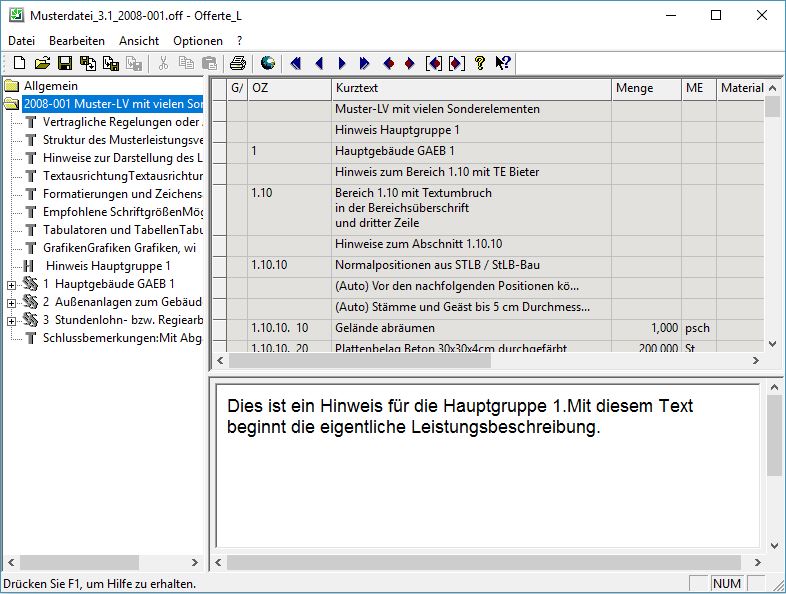Select the Allgemein folder in the tree
The height and width of the screenshot is (594, 786).
point(51,86)
